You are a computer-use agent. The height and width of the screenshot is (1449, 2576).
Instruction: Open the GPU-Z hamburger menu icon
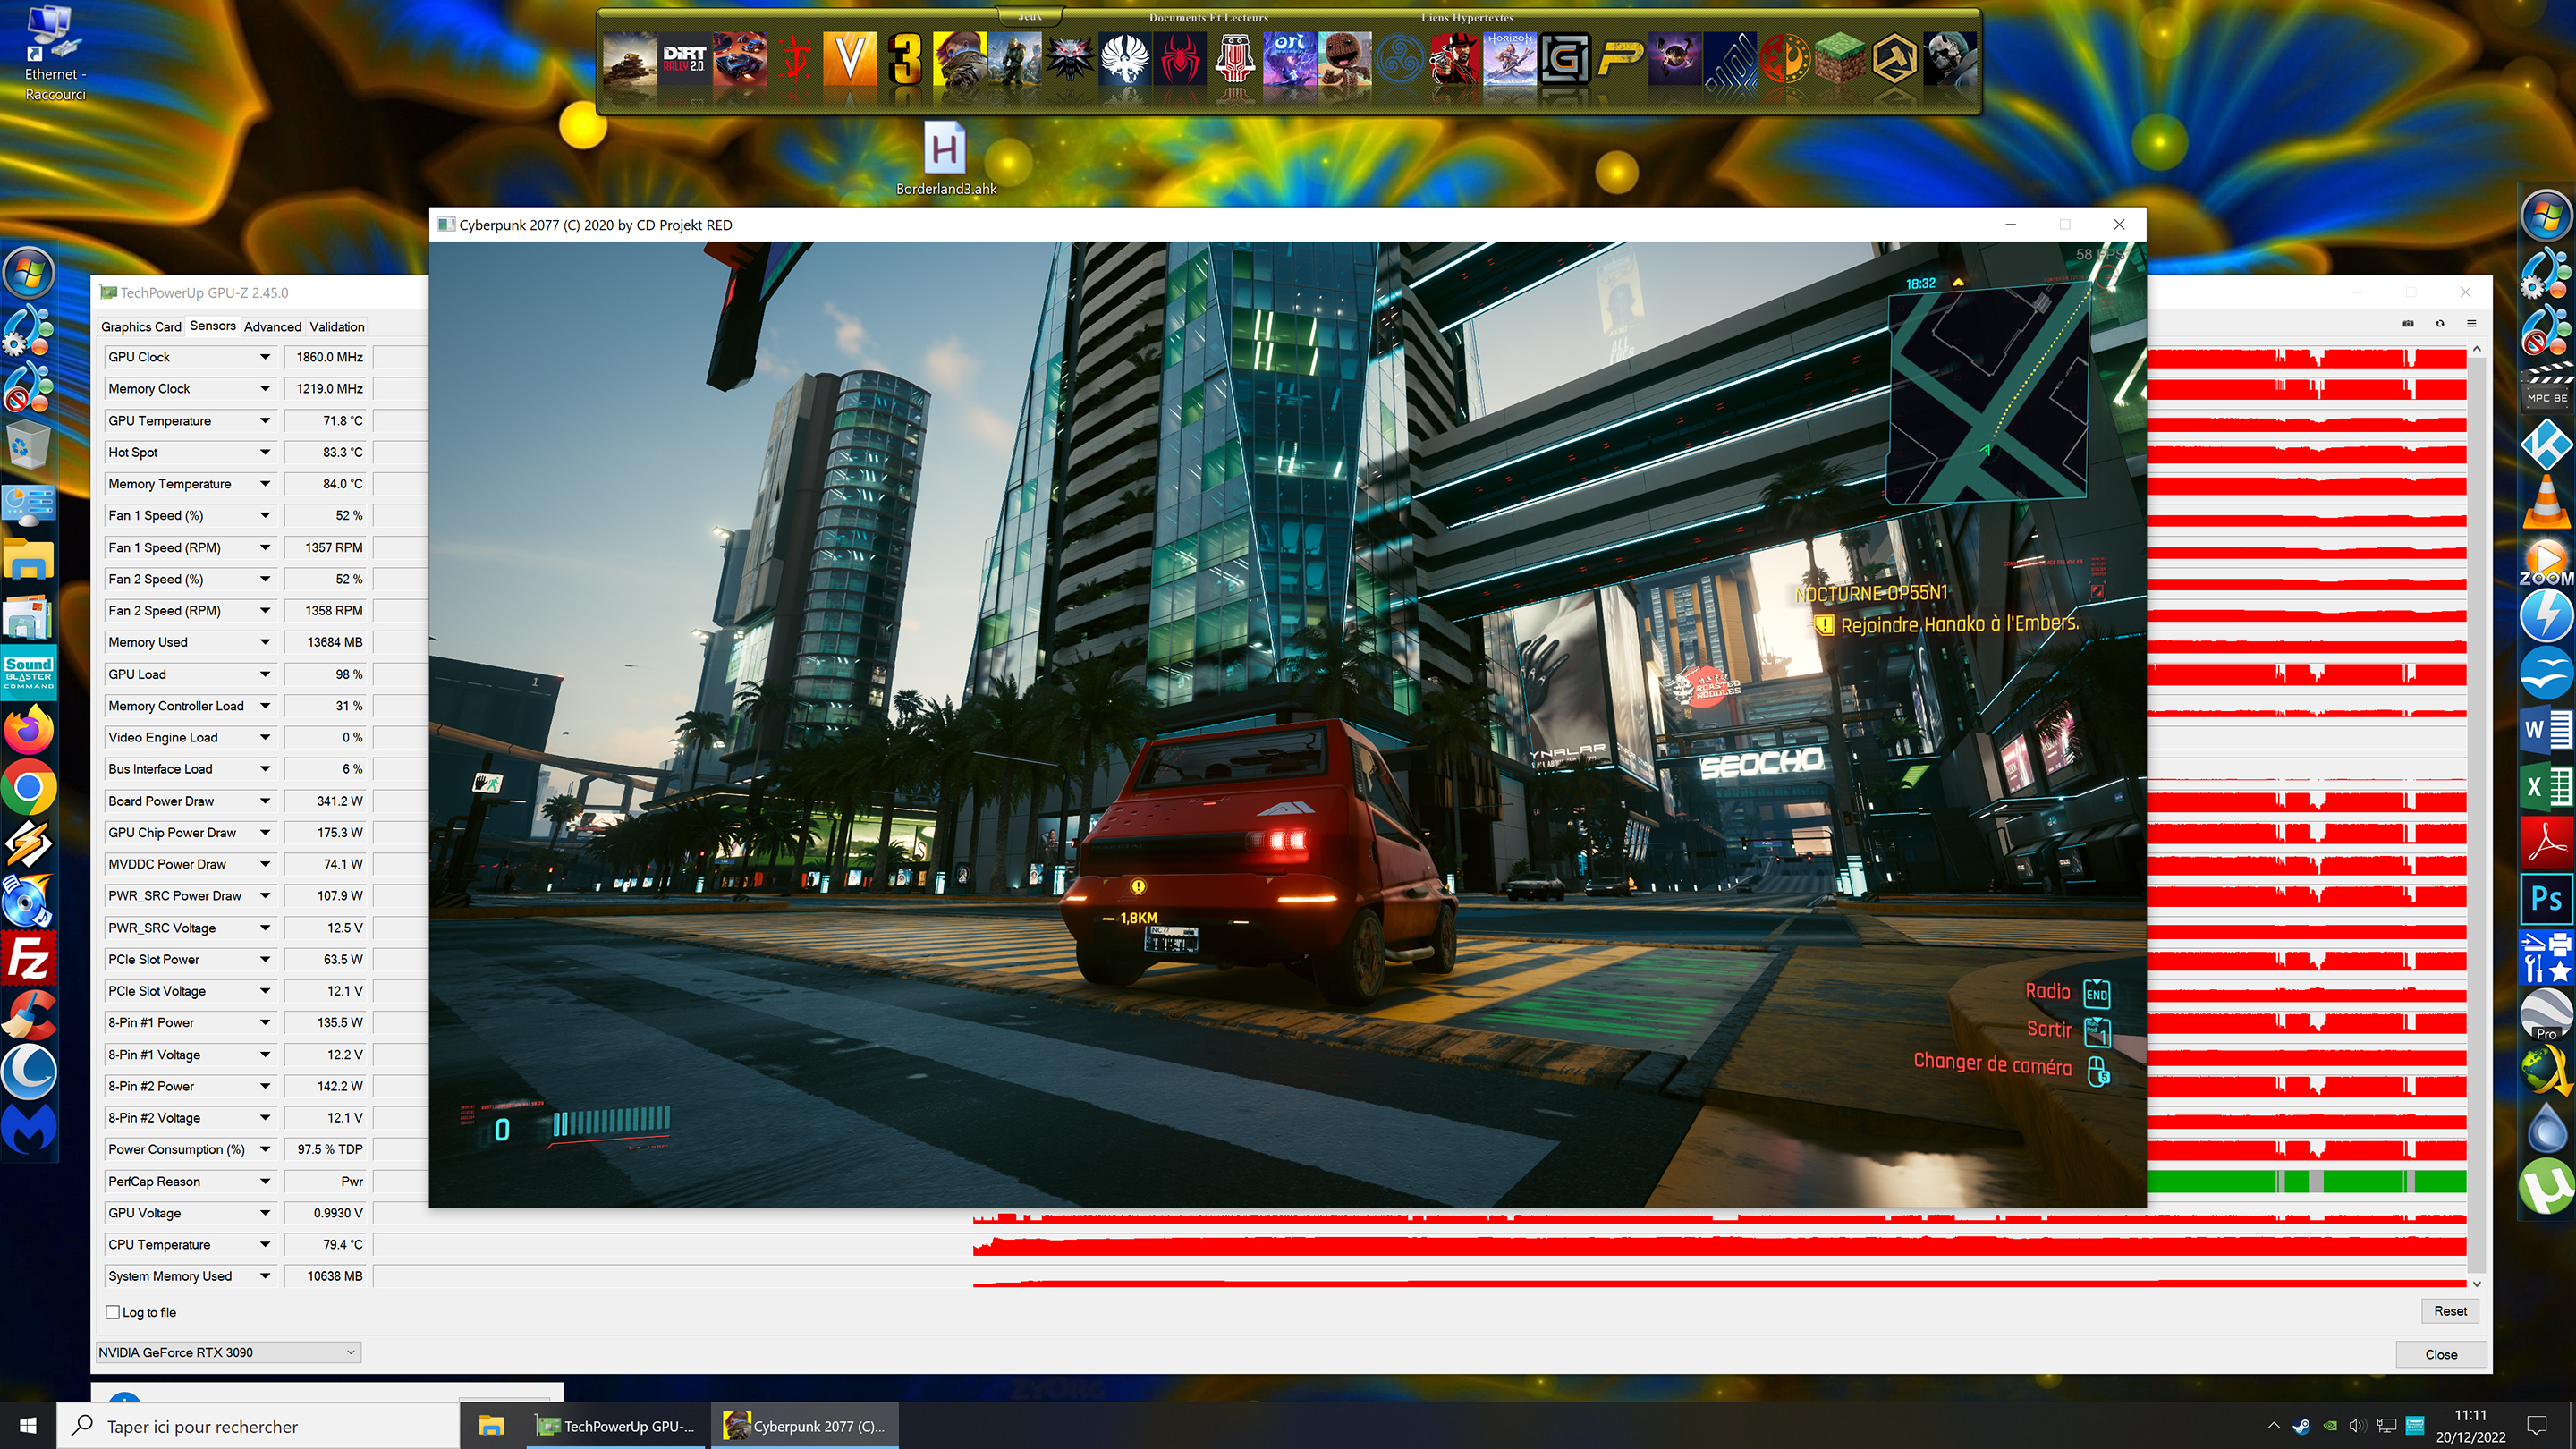coord(2471,324)
